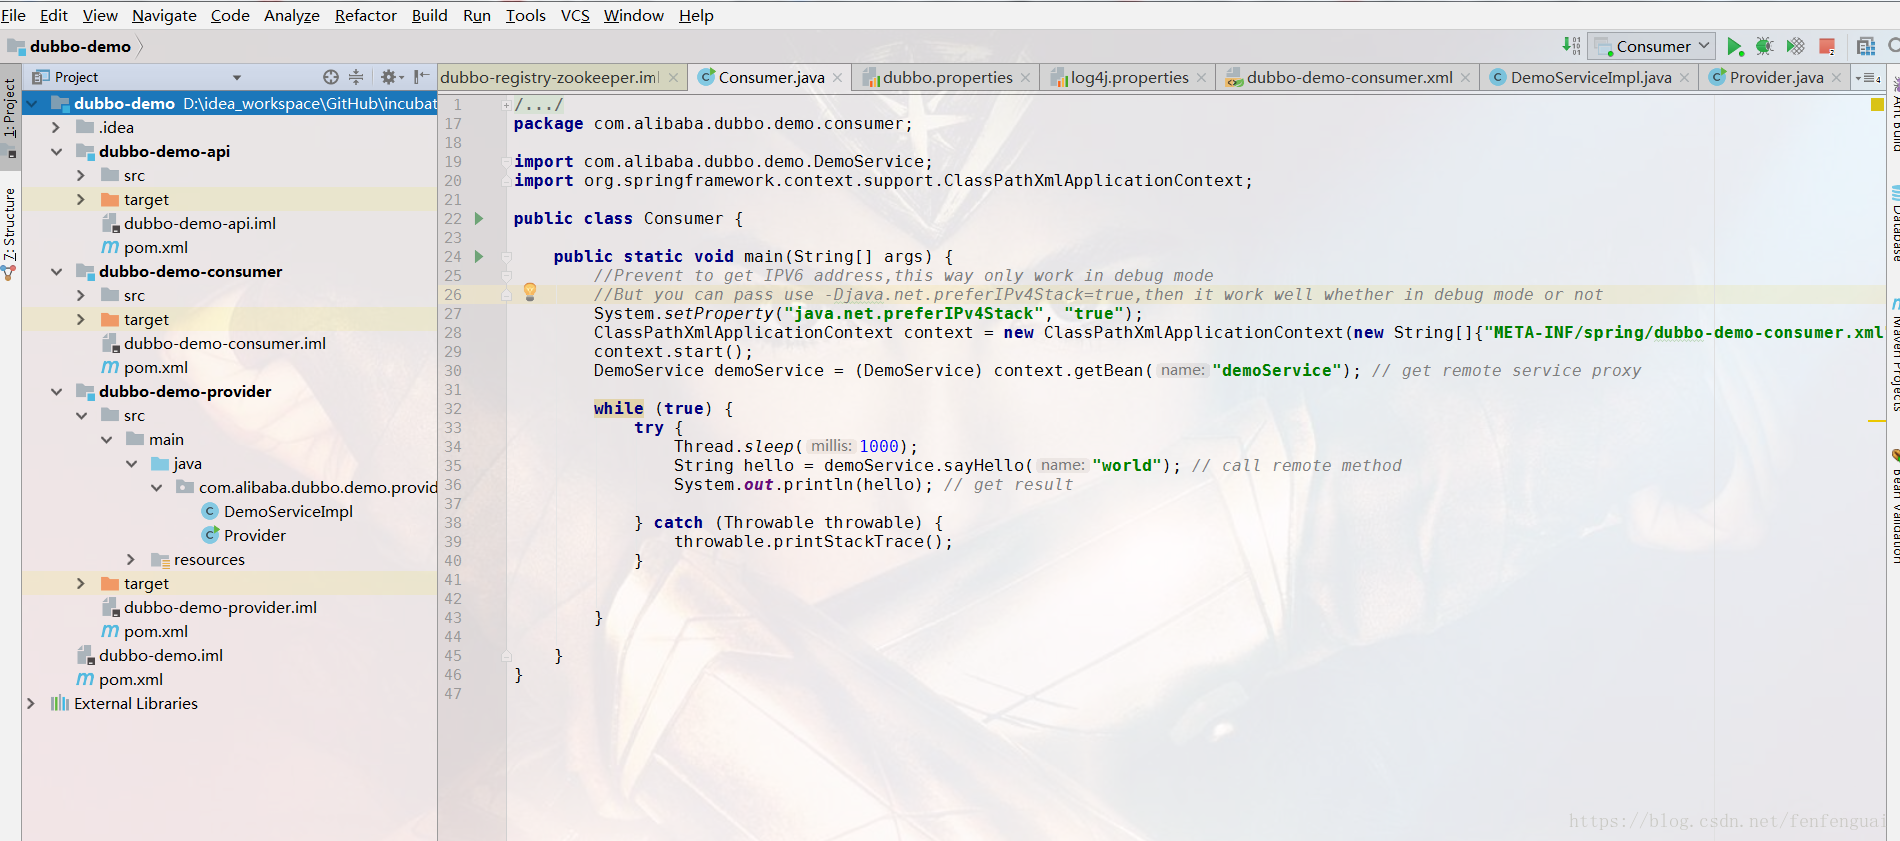The image size is (1900, 841).
Task: Toggle the Bean Validation tool window
Action: pos(1894,506)
